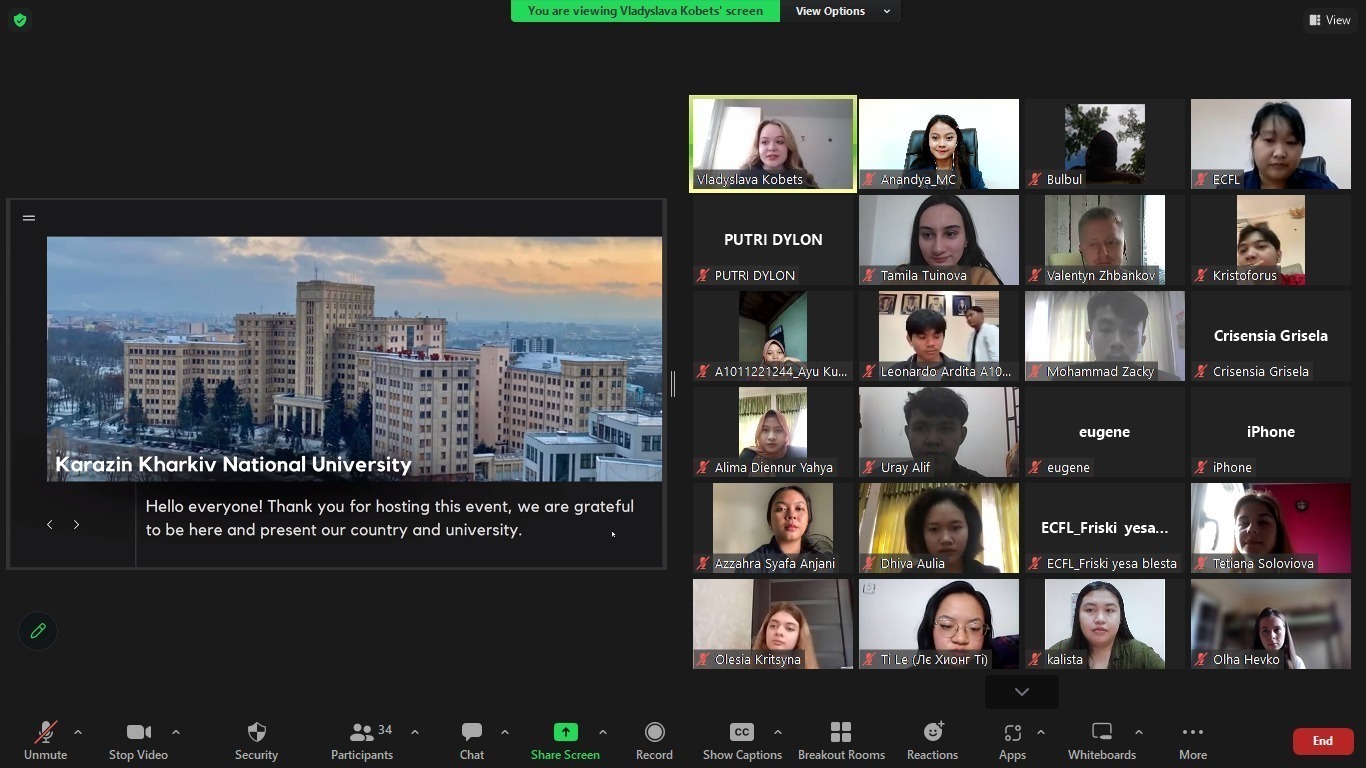Click the shared-screen panel divider handle
1366x768 pixels.
673,383
